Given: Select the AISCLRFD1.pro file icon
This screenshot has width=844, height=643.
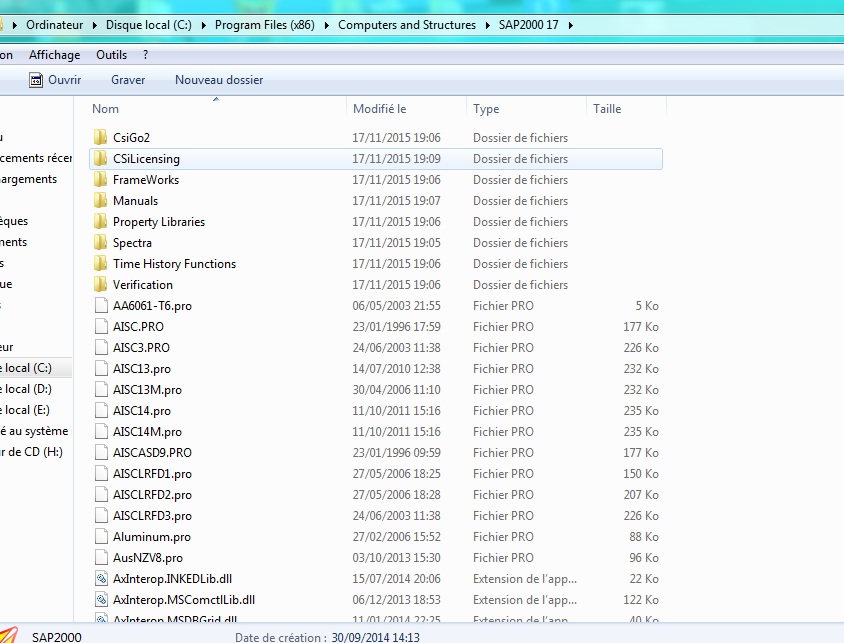Looking at the screenshot, I should [x=101, y=473].
